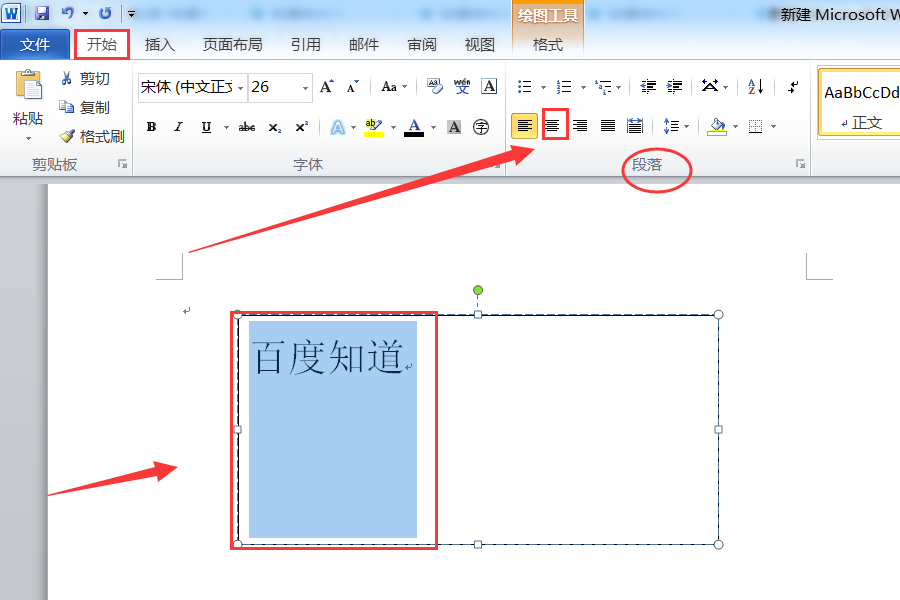
Task: Switch to Insert (插入) tab
Action: point(160,44)
